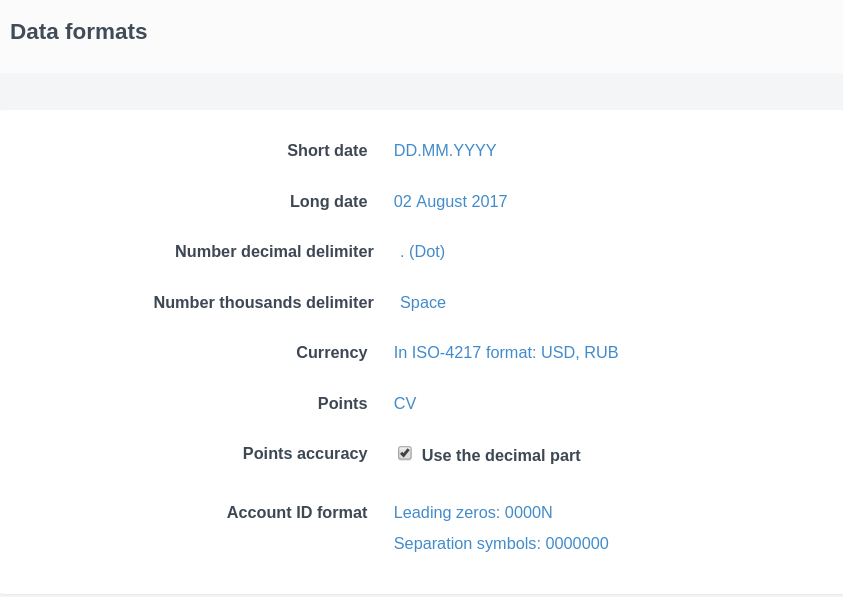The width and height of the screenshot is (843, 597).
Task: Edit "Leading zeros: 0000N" account ID setting
Action: (x=473, y=513)
